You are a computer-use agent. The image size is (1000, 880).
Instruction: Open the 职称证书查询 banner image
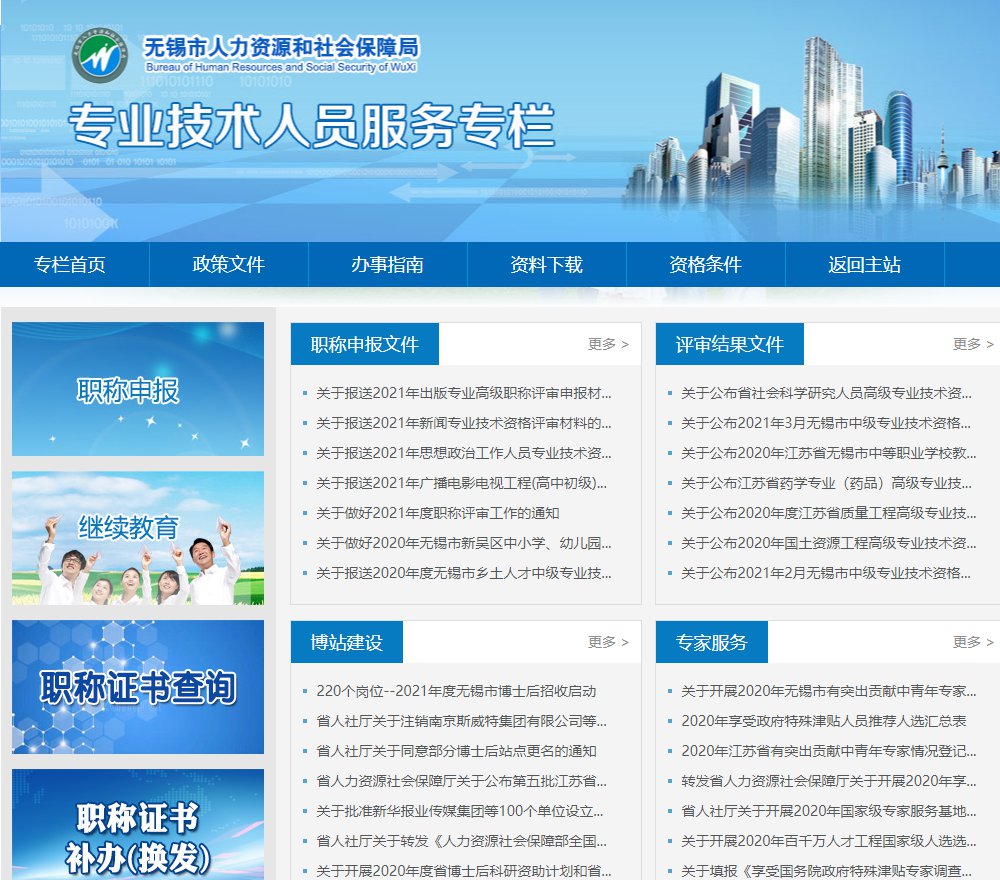tap(138, 687)
